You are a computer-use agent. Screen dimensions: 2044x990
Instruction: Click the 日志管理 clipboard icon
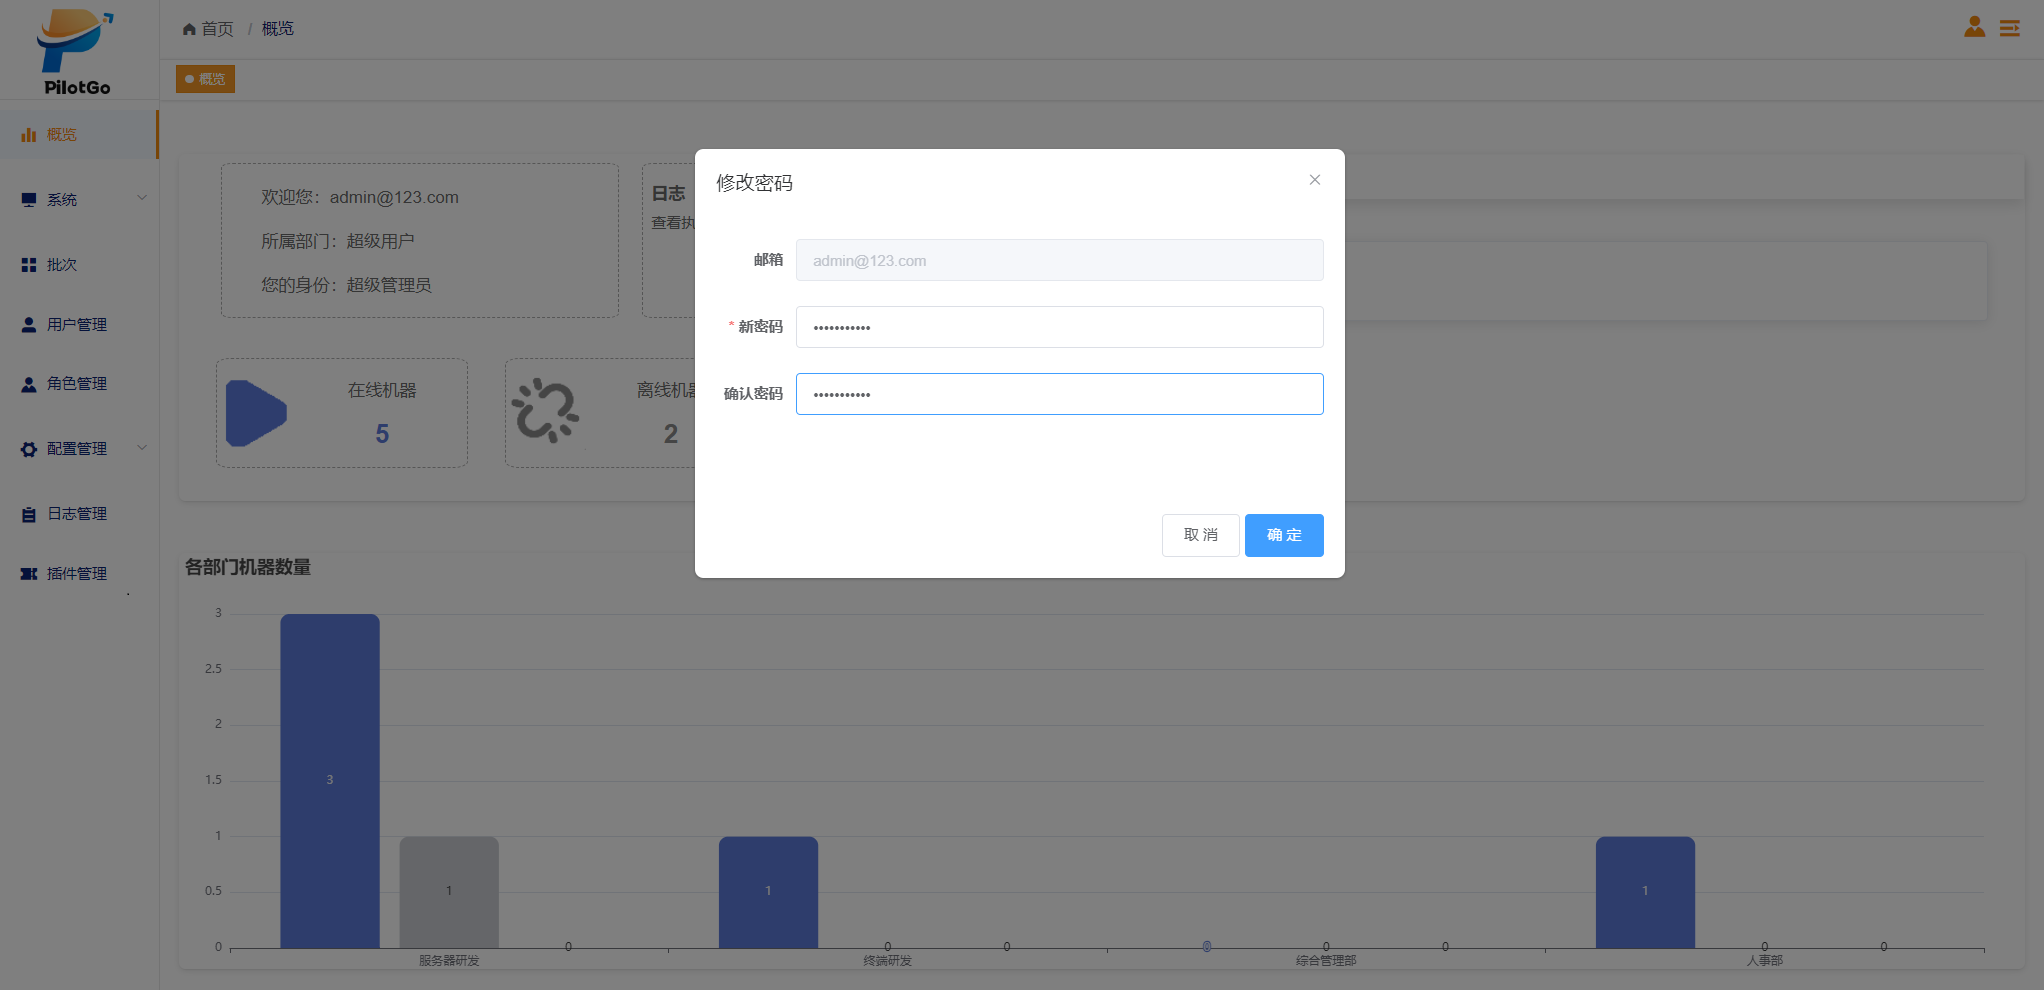29,514
